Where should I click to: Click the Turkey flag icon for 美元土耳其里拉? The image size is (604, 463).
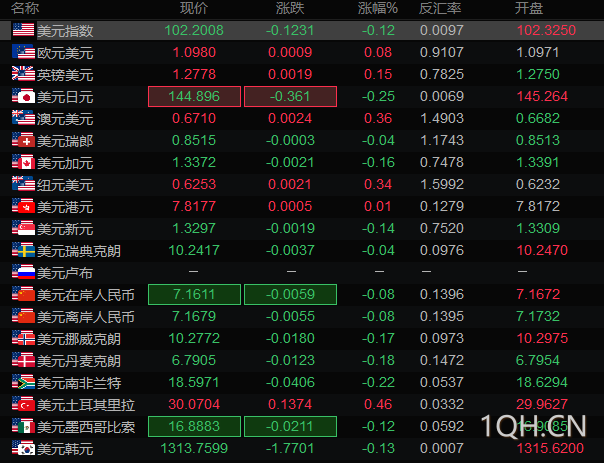click(23, 403)
